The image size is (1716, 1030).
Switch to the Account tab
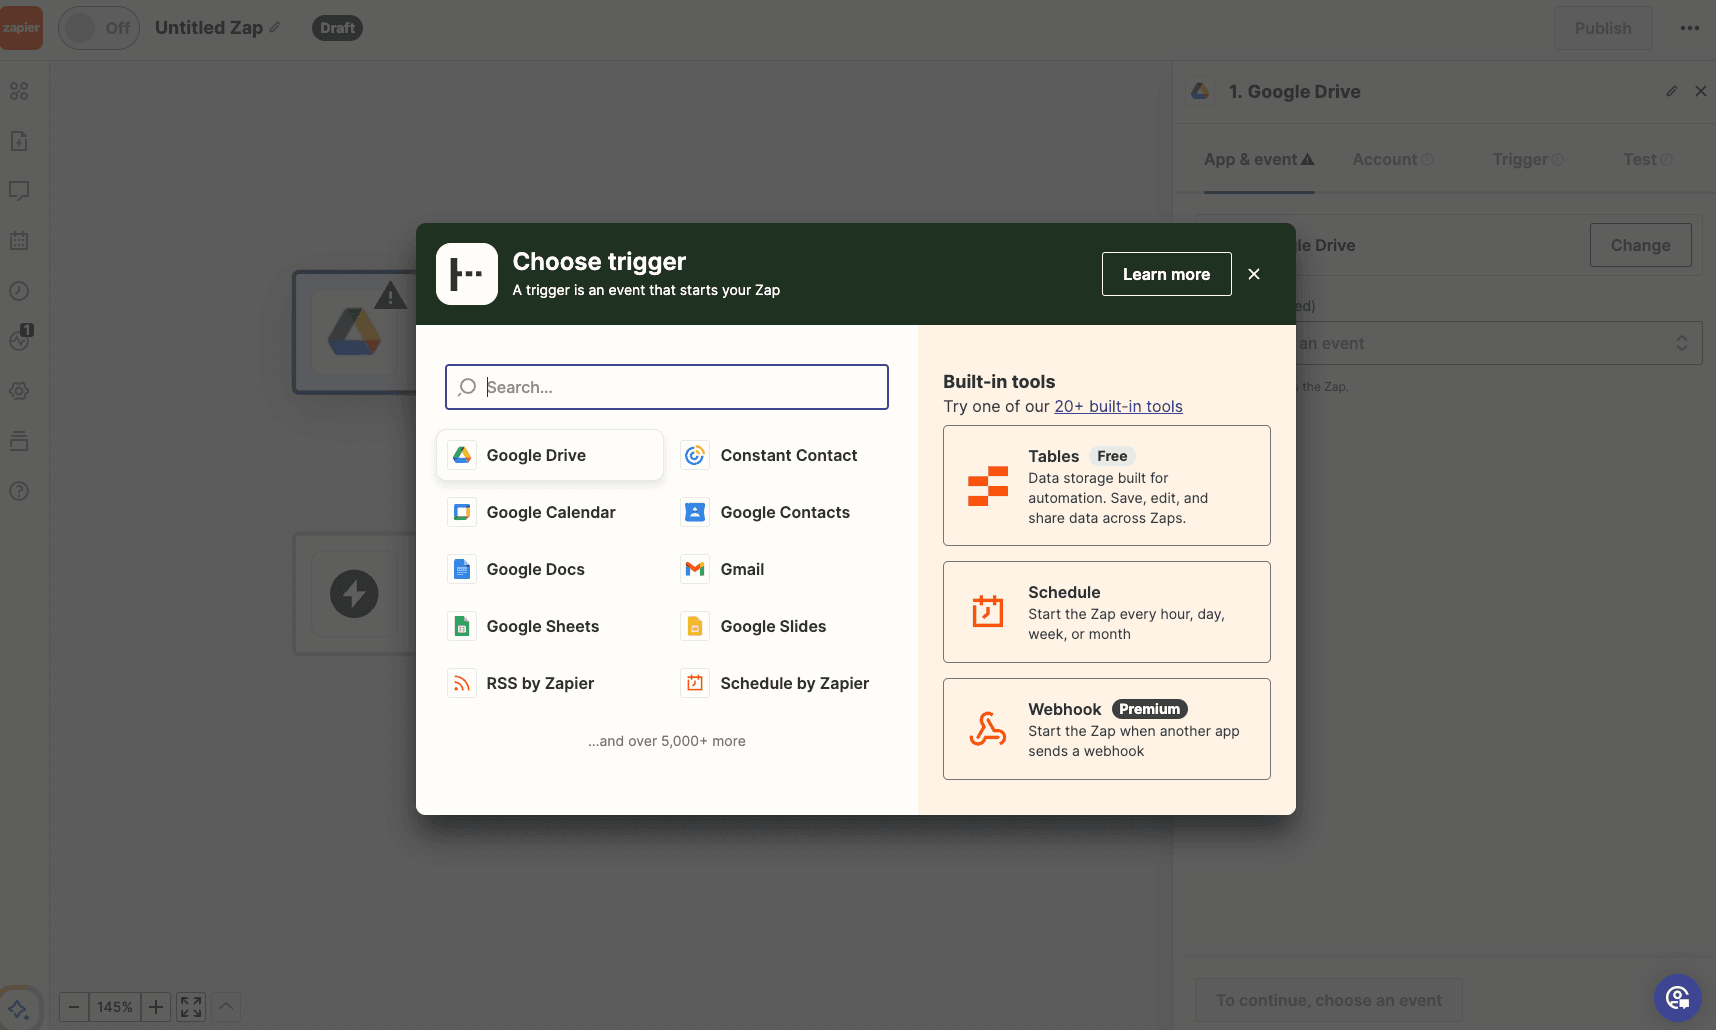tap(1386, 159)
